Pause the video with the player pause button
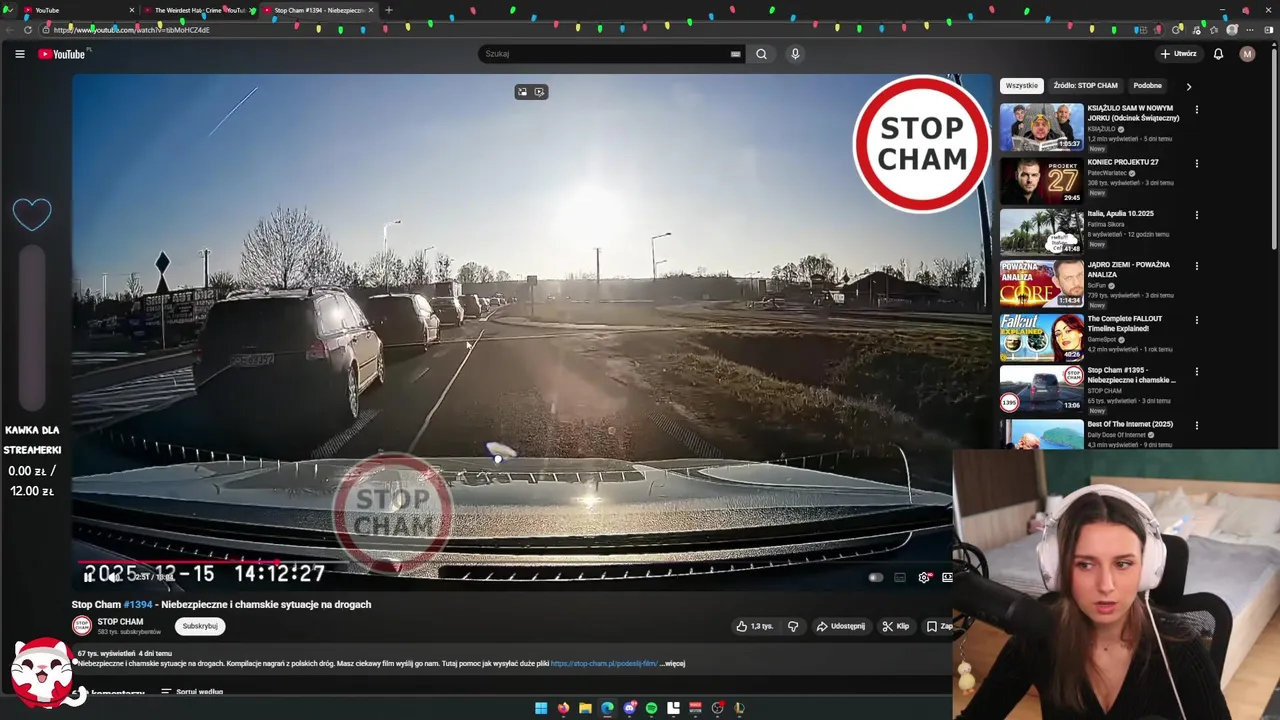Viewport: 1280px width, 720px height. pos(89,577)
